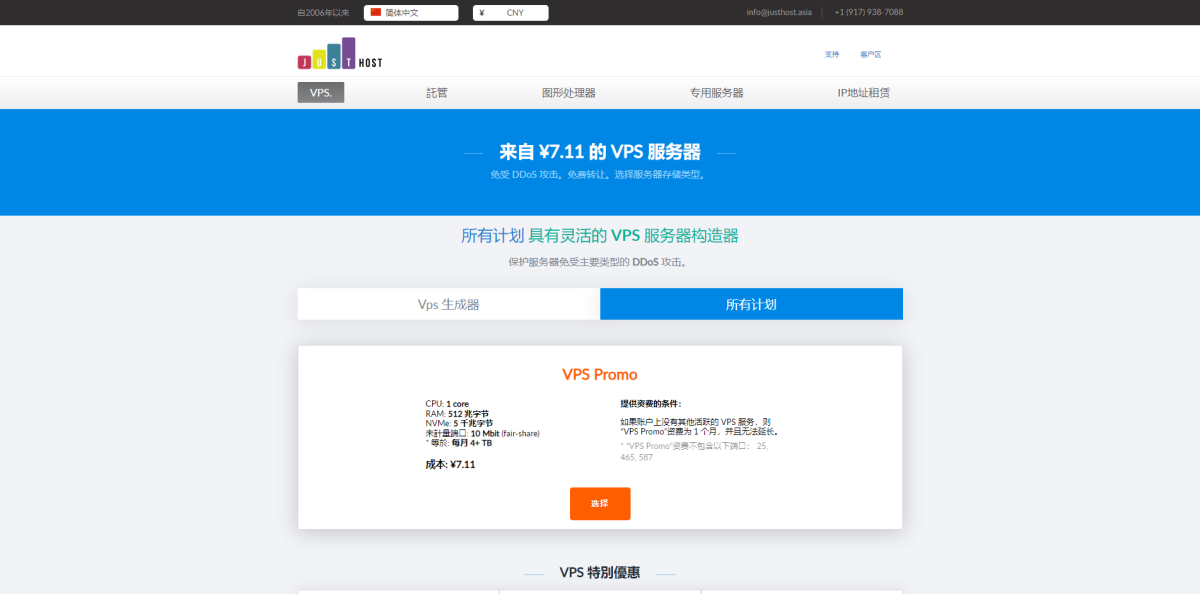Go to the 客户区 client area
This screenshot has width=1200, height=594.
click(x=870, y=55)
